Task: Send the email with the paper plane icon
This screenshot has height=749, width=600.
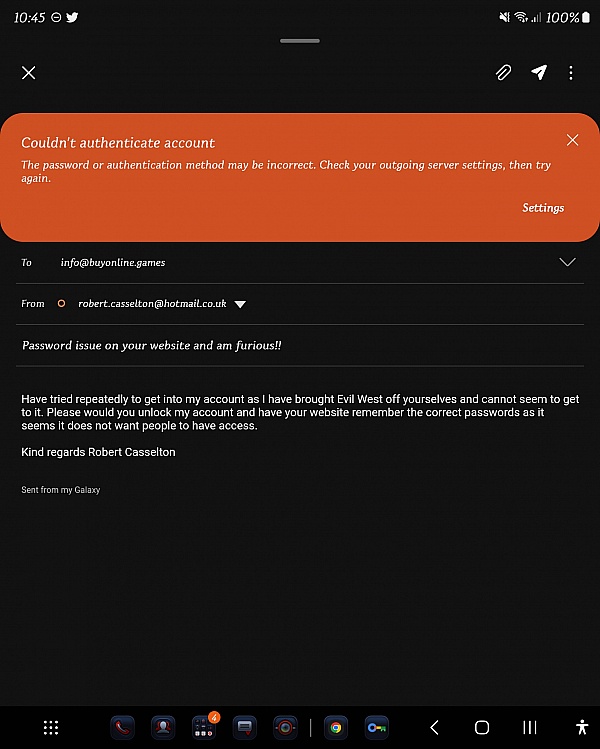Action: 539,73
